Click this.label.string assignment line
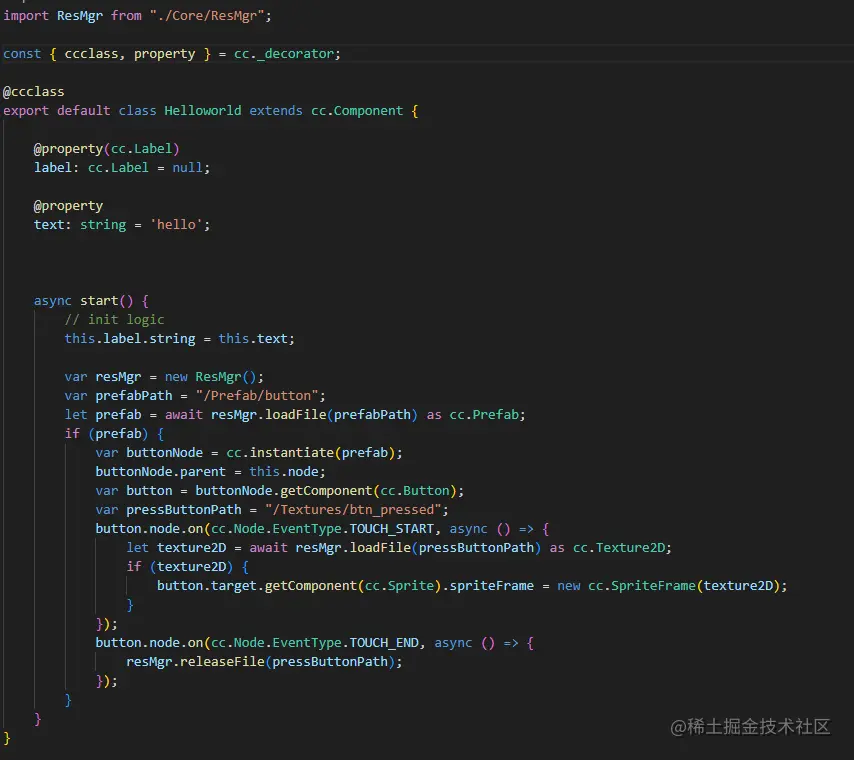The width and height of the screenshot is (854, 760). (x=179, y=339)
